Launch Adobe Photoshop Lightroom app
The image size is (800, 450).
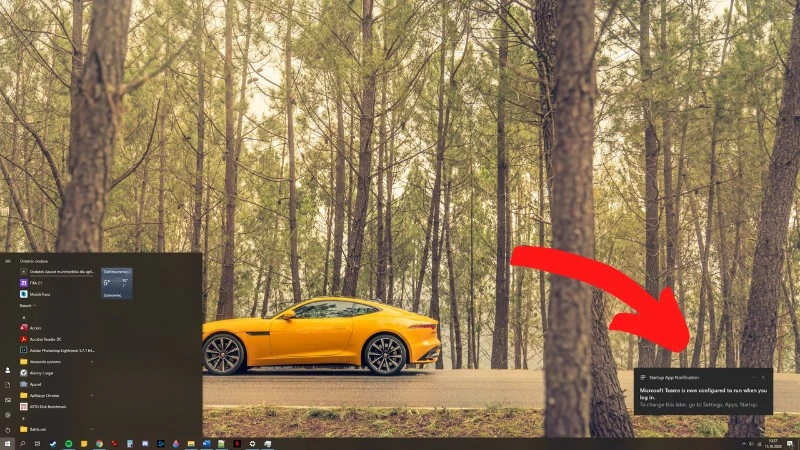point(57,351)
